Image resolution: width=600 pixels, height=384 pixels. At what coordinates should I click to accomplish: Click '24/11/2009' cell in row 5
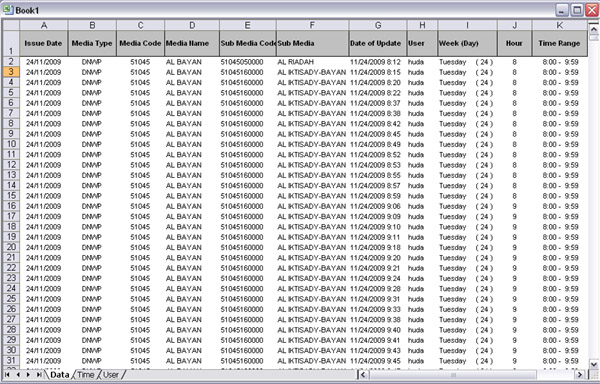44,93
